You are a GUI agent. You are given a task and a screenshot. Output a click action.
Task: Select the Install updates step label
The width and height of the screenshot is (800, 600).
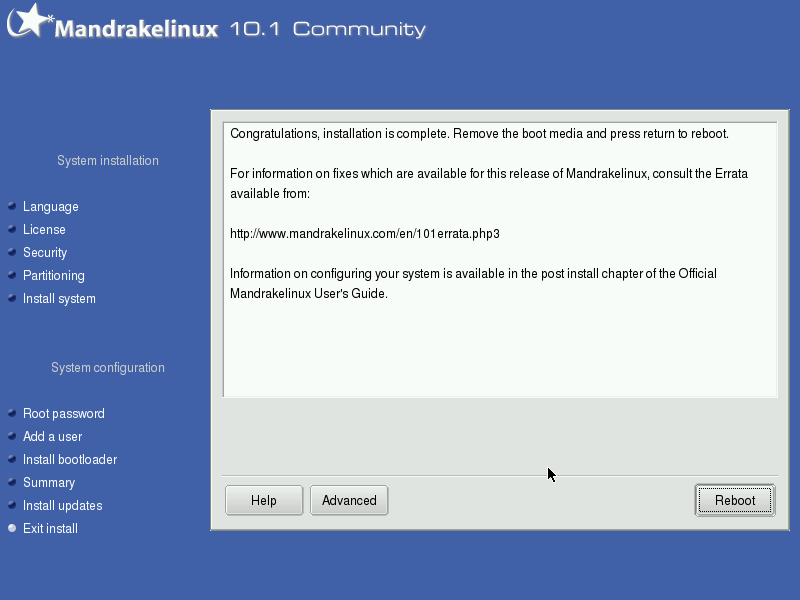click(x=63, y=505)
